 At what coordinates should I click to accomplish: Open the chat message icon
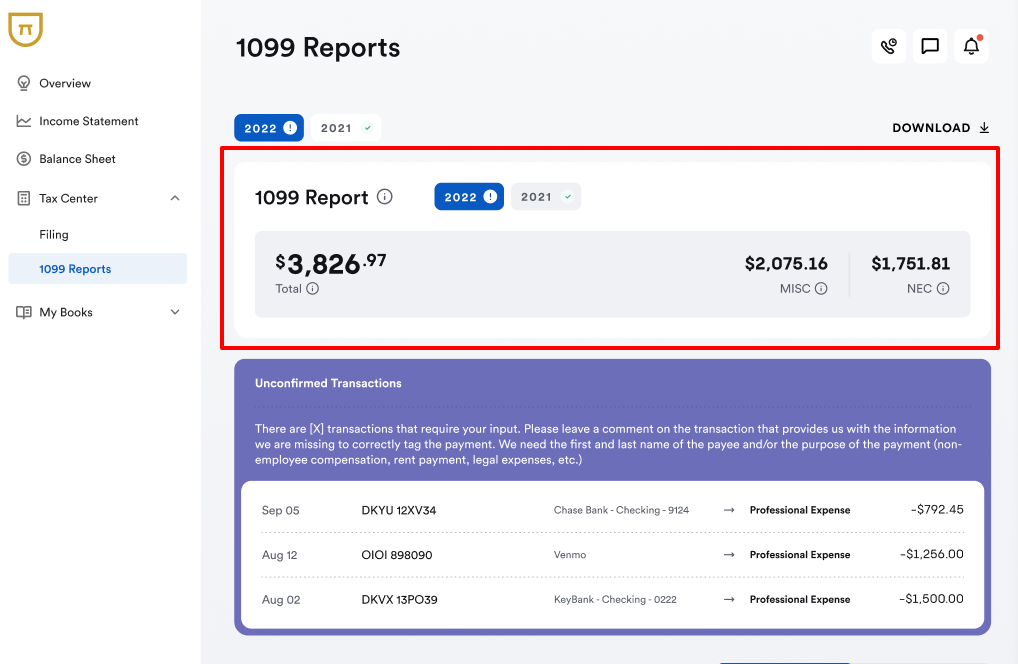tap(930, 46)
